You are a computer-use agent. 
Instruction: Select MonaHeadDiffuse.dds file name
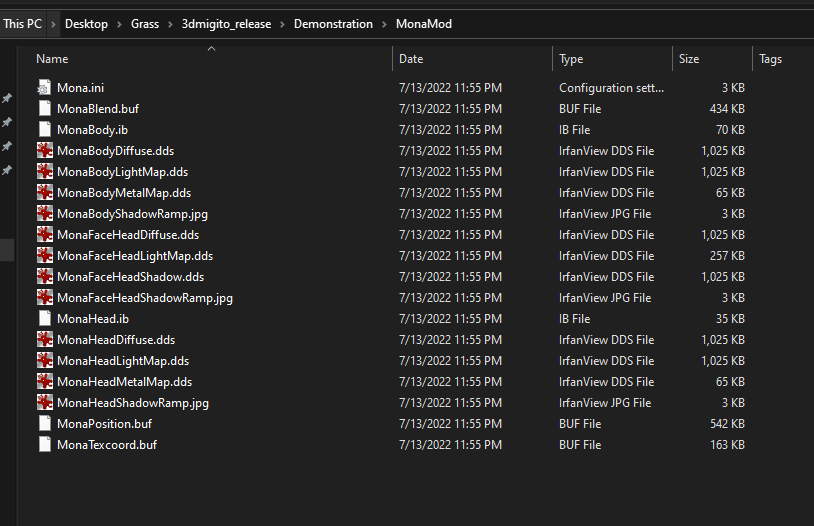(x=116, y=340)
